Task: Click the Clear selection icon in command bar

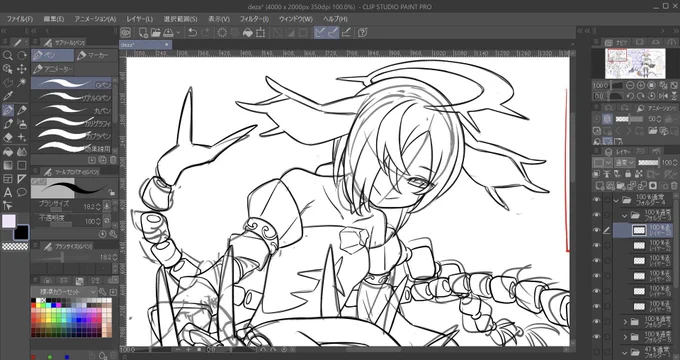Action: click(222, 33)
